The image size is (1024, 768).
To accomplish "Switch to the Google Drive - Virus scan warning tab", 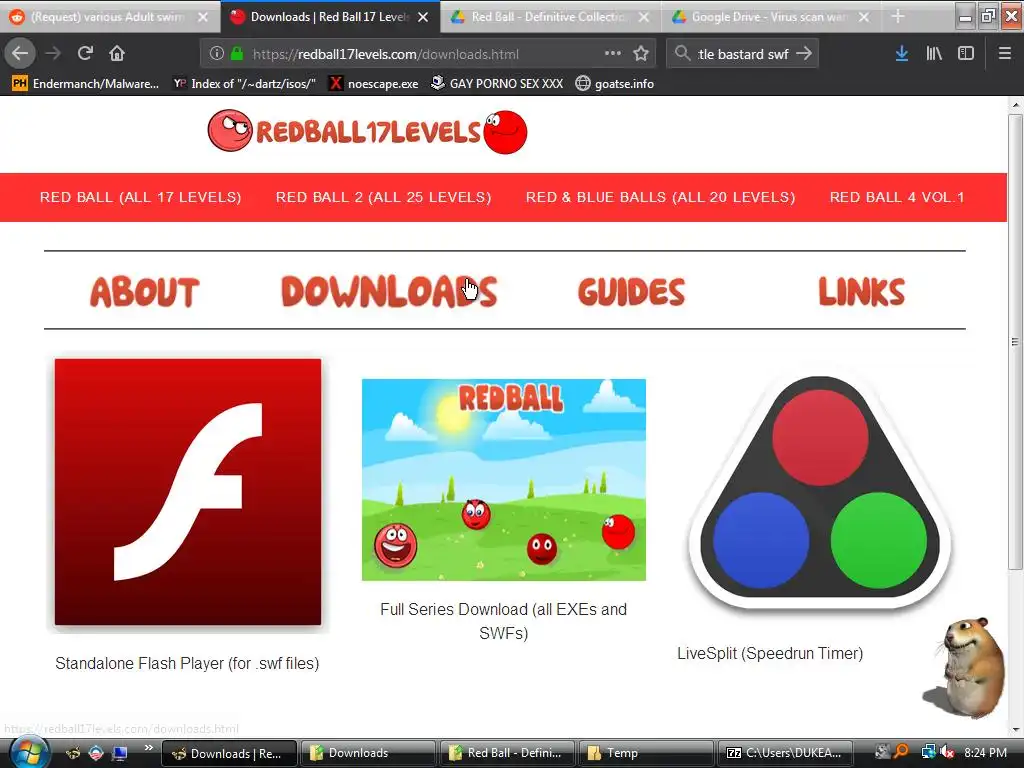I will 771,17.
